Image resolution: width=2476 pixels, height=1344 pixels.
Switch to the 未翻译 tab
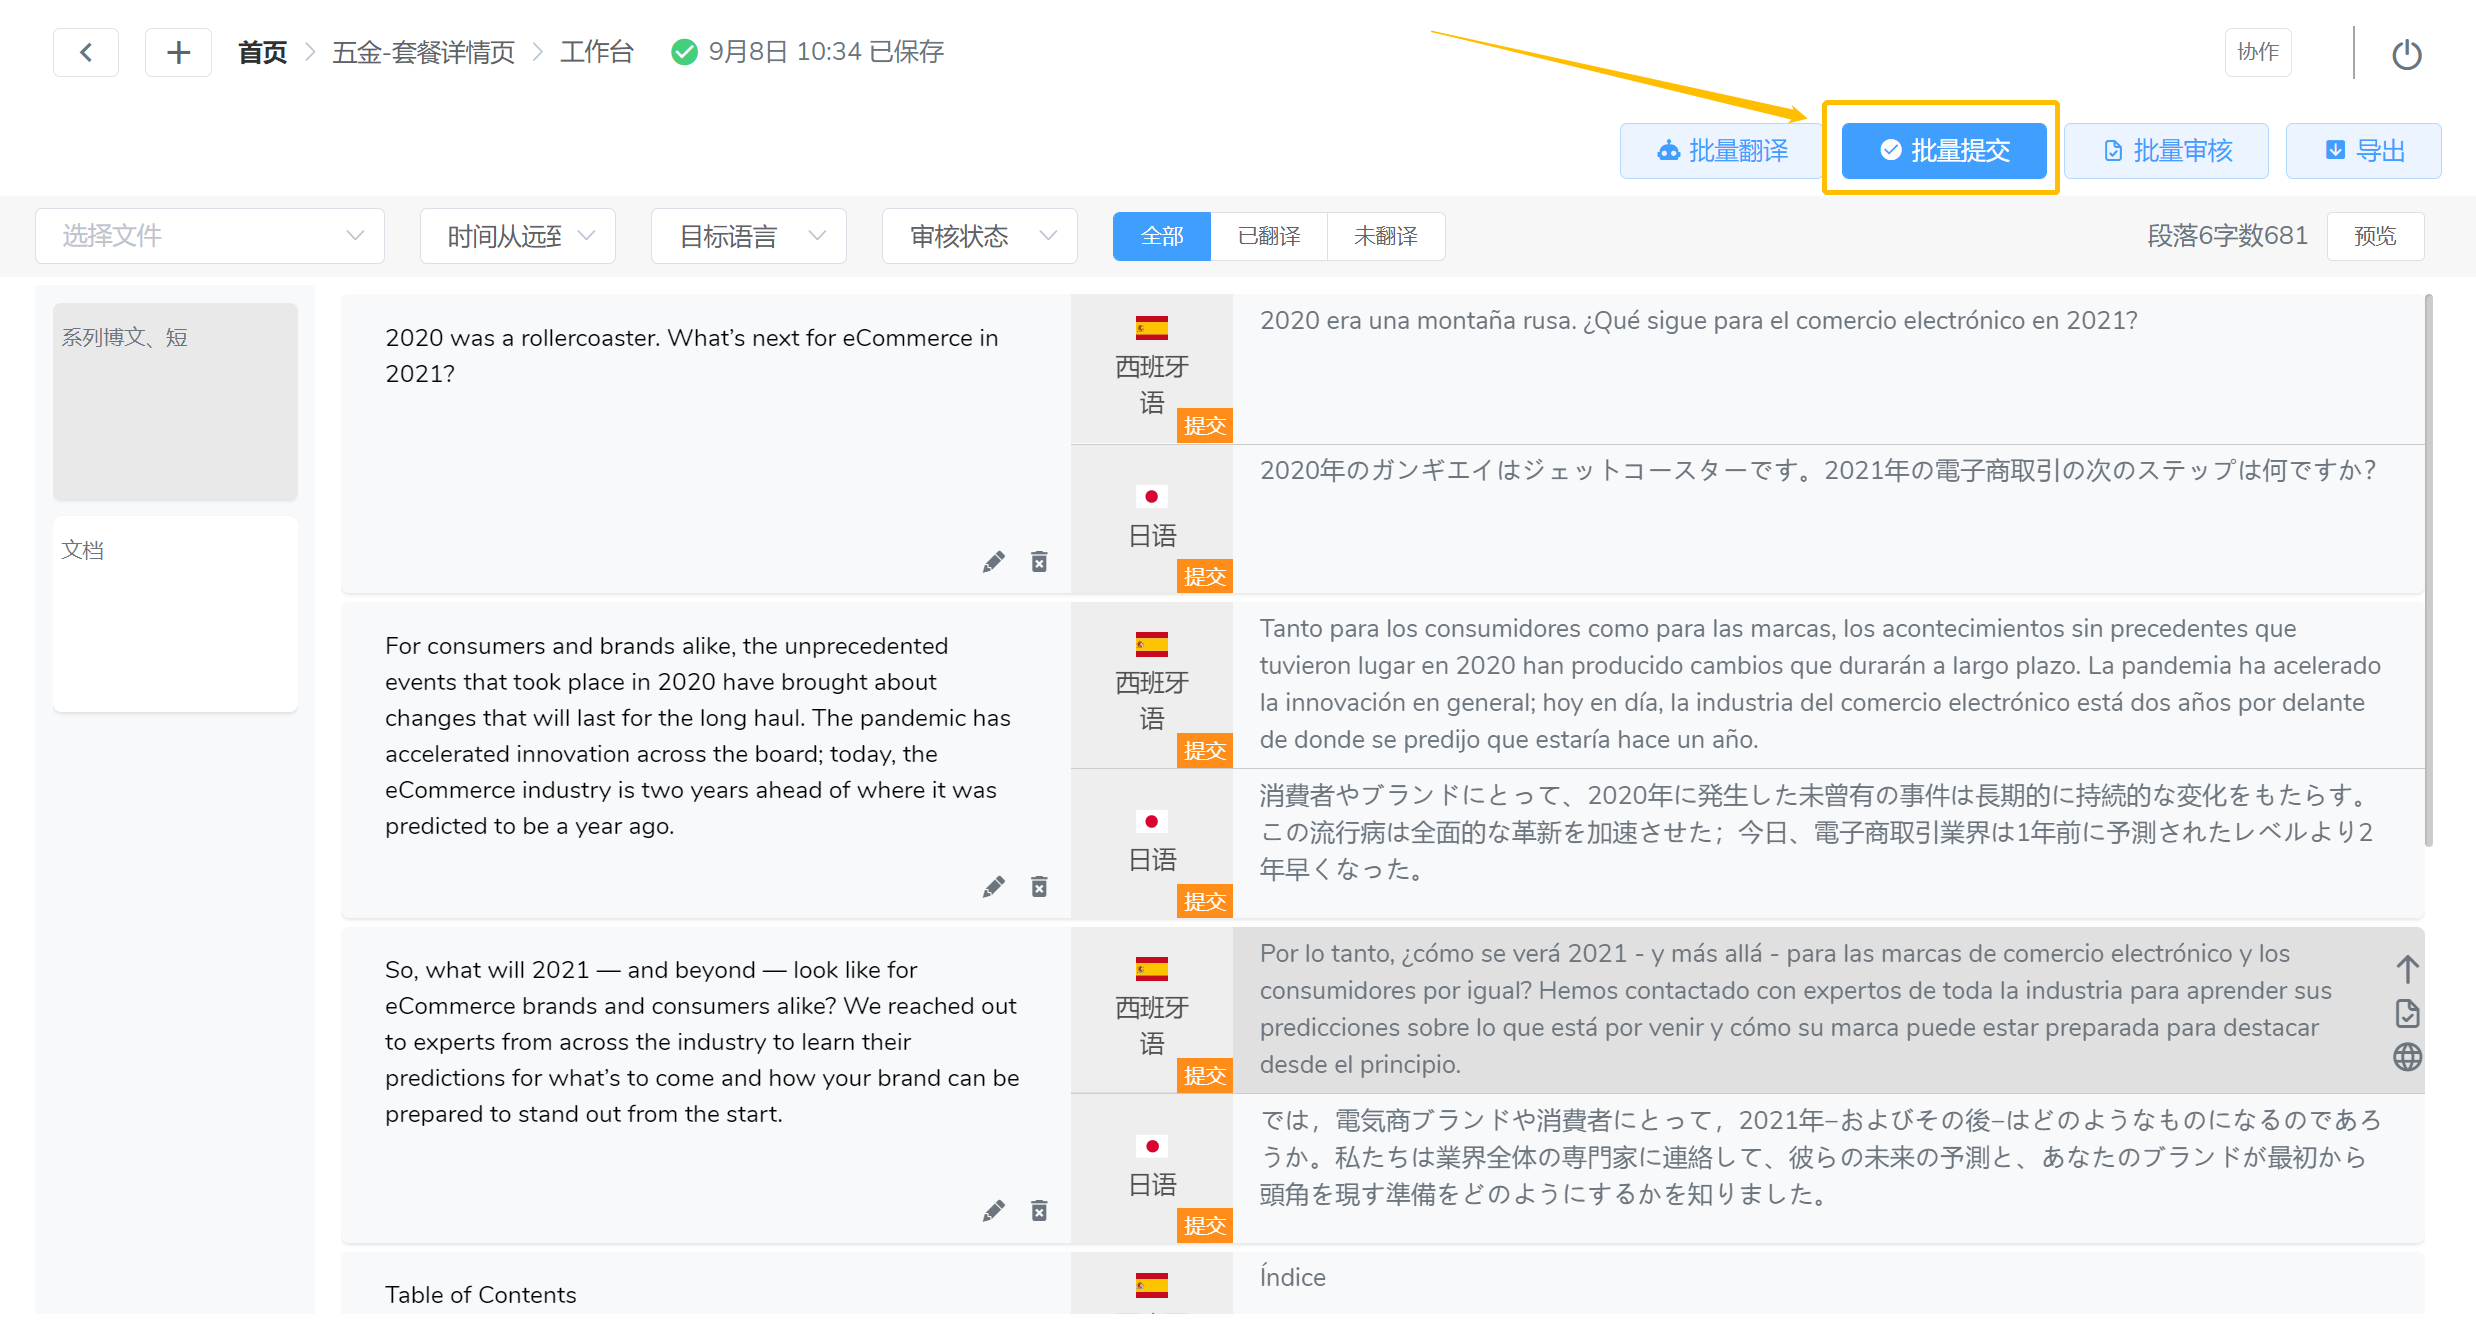coord(1386,236)
